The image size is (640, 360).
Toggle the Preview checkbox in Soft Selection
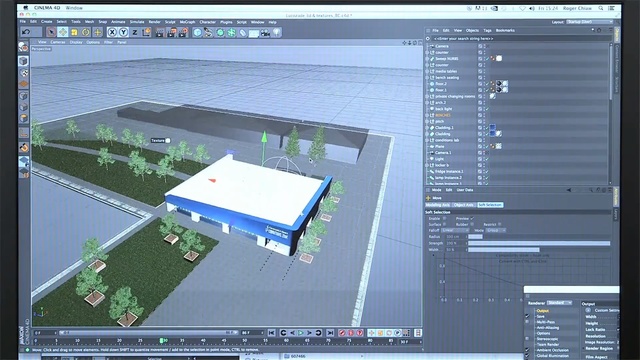(x=472, y=218)
